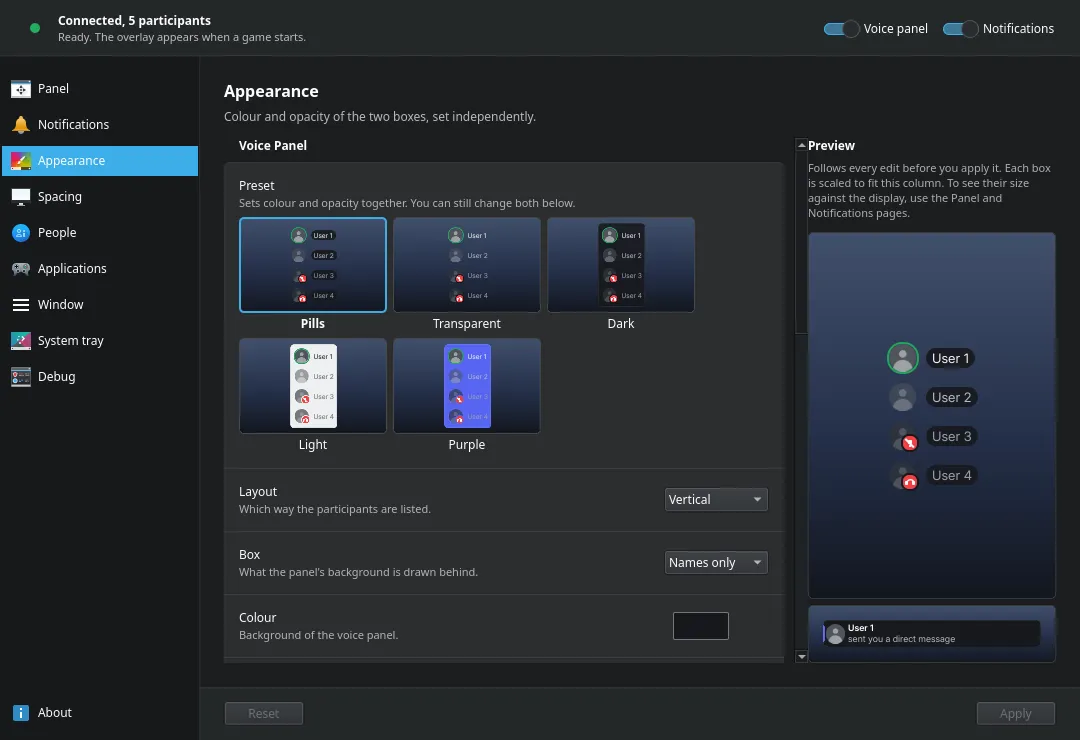Viewport: 1080px width, 740px height.
Task: Click the User 1 name pill in preview
Action: coord(951,358)
